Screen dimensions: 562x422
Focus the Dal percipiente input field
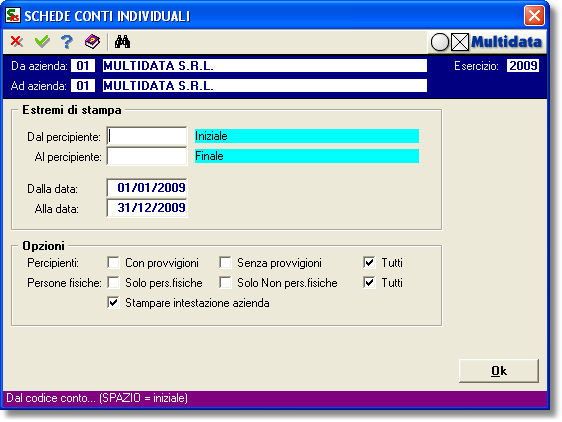point(147,136)
